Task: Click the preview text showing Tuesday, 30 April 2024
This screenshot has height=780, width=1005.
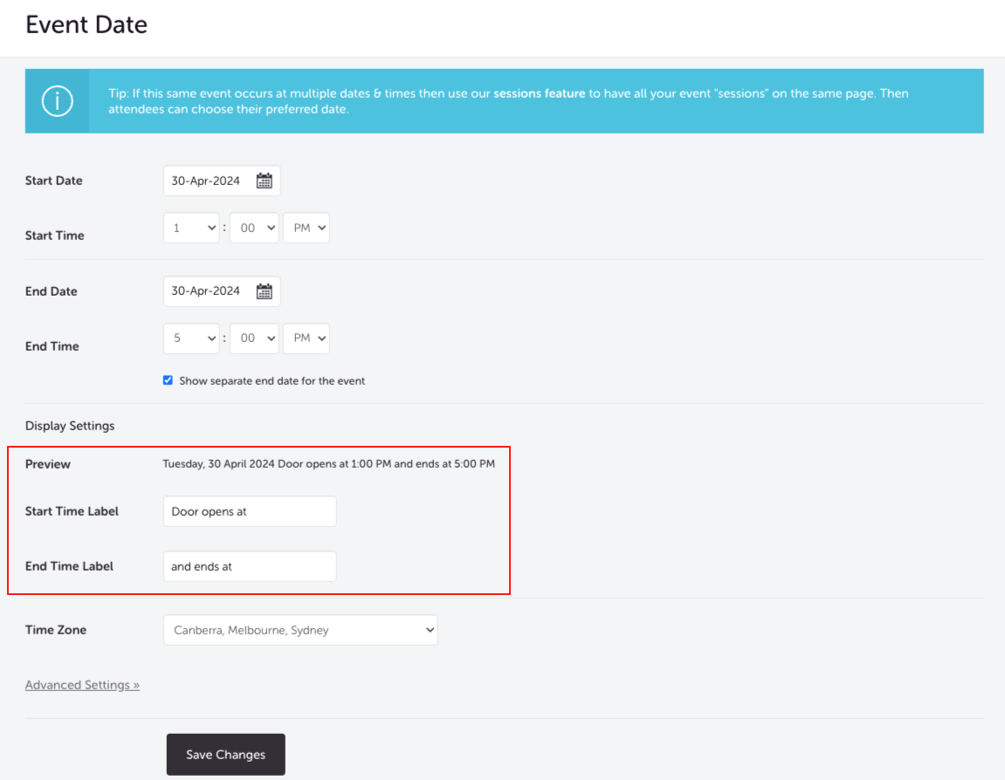Action: pyautogui.click(x=328, y=463)
